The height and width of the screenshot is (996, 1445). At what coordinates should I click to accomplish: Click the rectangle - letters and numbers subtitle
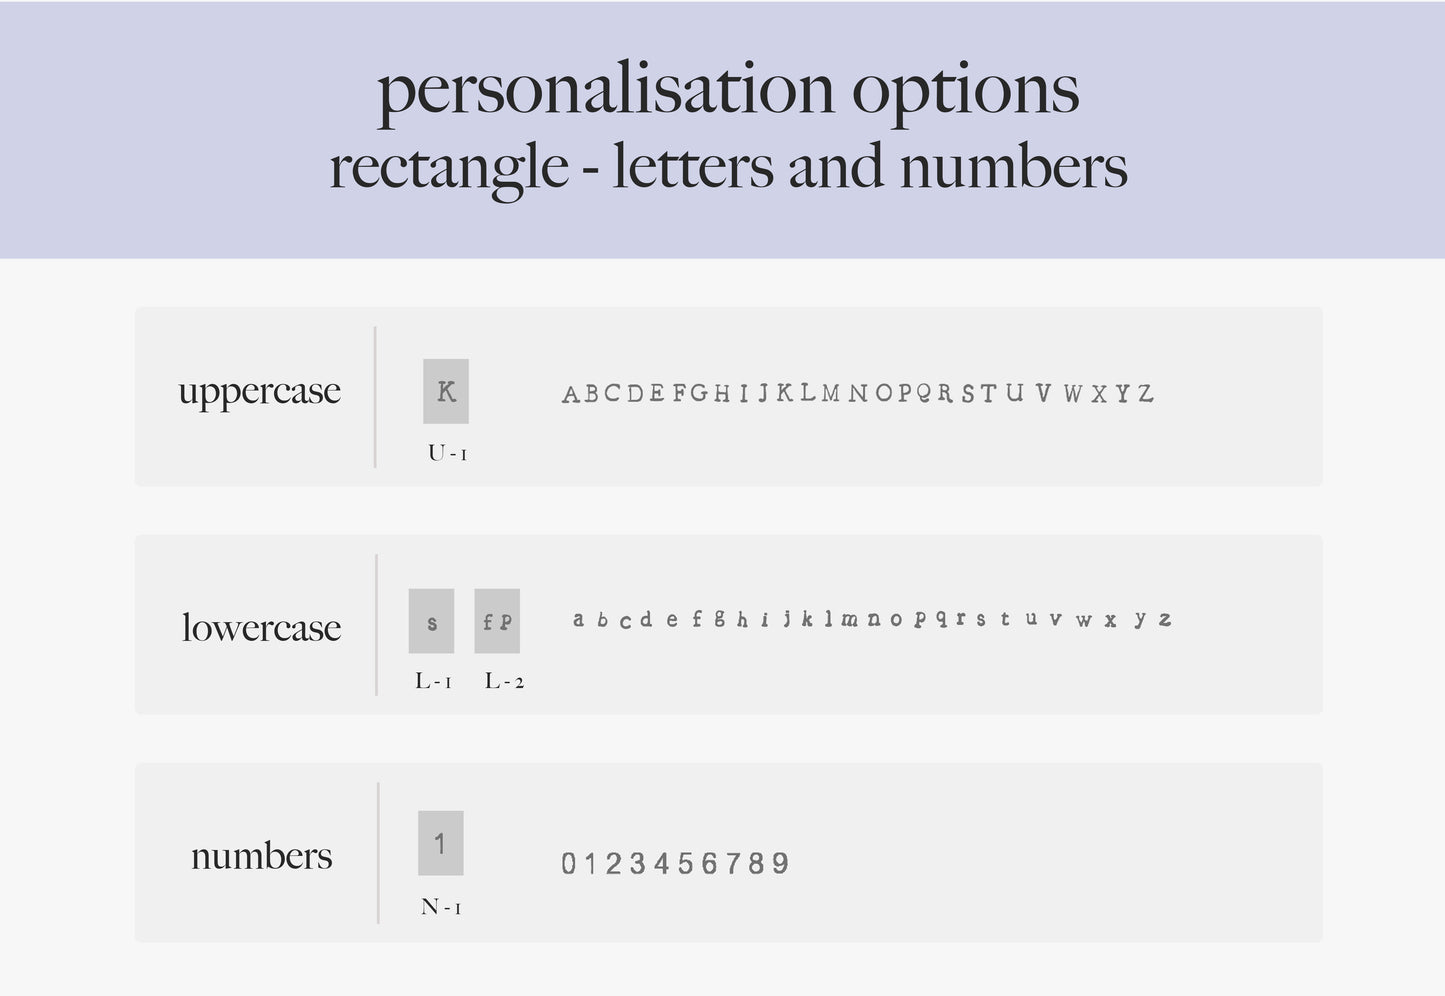(x=728, y=167)
